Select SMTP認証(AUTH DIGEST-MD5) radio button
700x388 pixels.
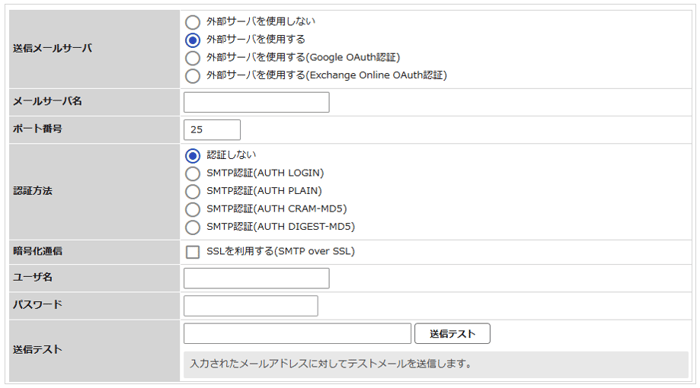point(192,227)
